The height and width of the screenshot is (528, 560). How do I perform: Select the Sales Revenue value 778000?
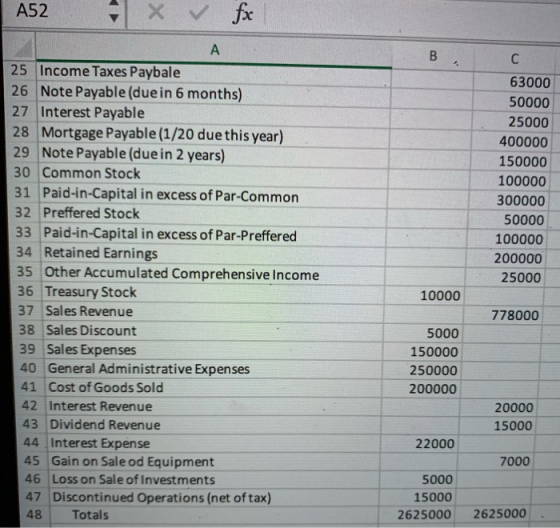[502, 315]
